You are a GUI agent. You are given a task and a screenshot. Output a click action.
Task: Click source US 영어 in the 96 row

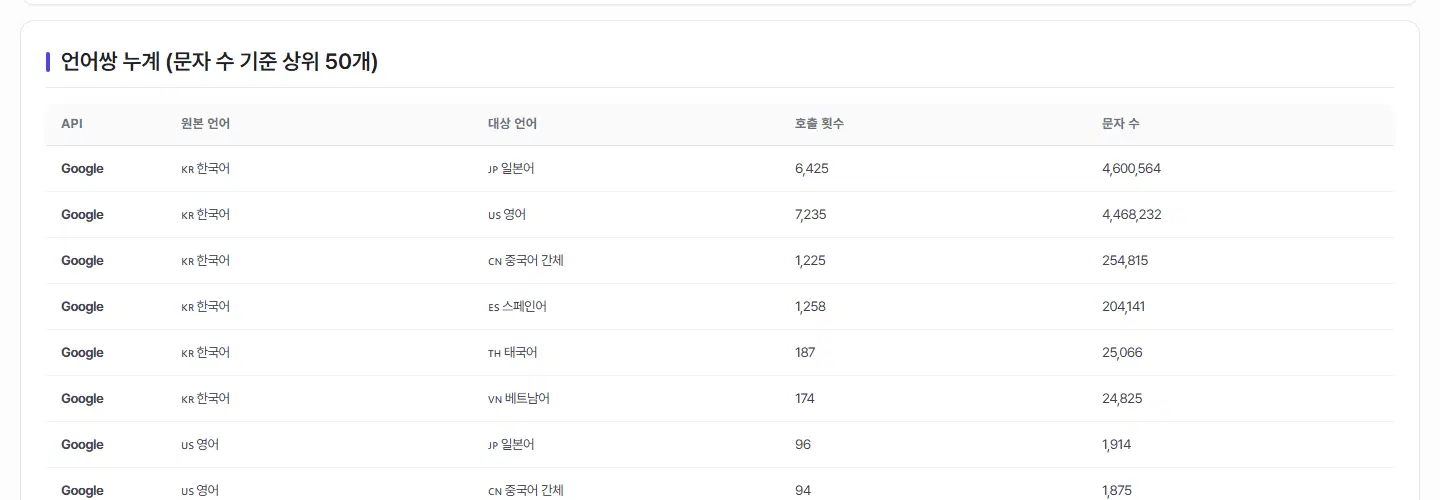200,445
